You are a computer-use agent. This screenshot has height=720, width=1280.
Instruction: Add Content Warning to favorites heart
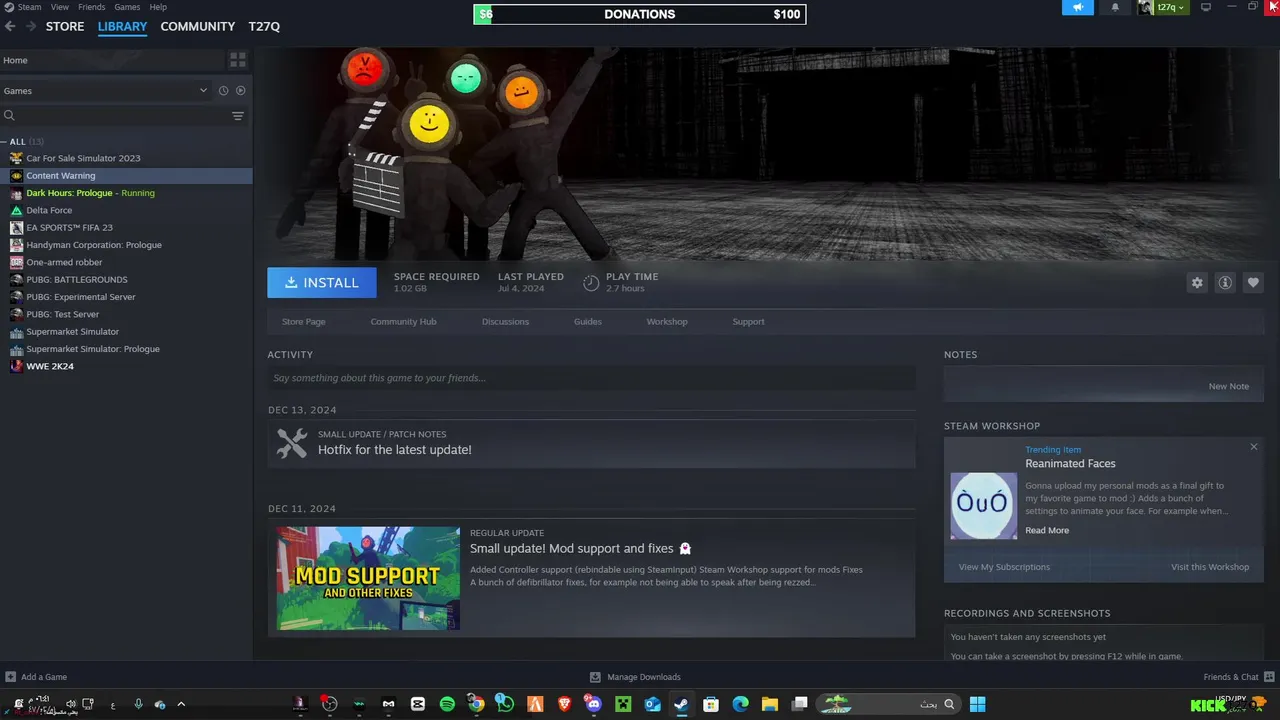[1253, 283]
